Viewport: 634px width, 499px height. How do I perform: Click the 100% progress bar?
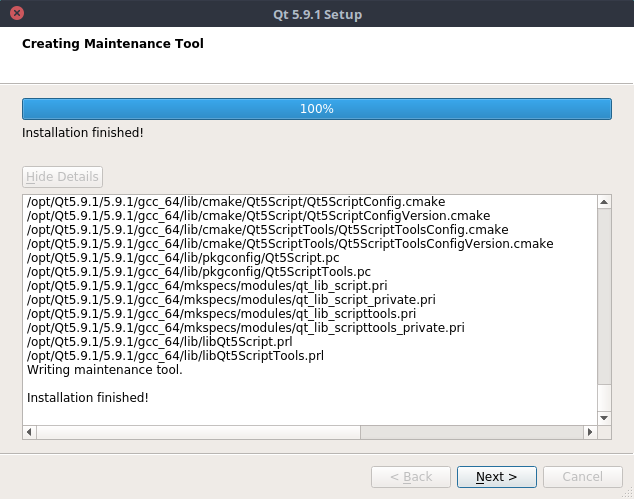coord(316,108)
